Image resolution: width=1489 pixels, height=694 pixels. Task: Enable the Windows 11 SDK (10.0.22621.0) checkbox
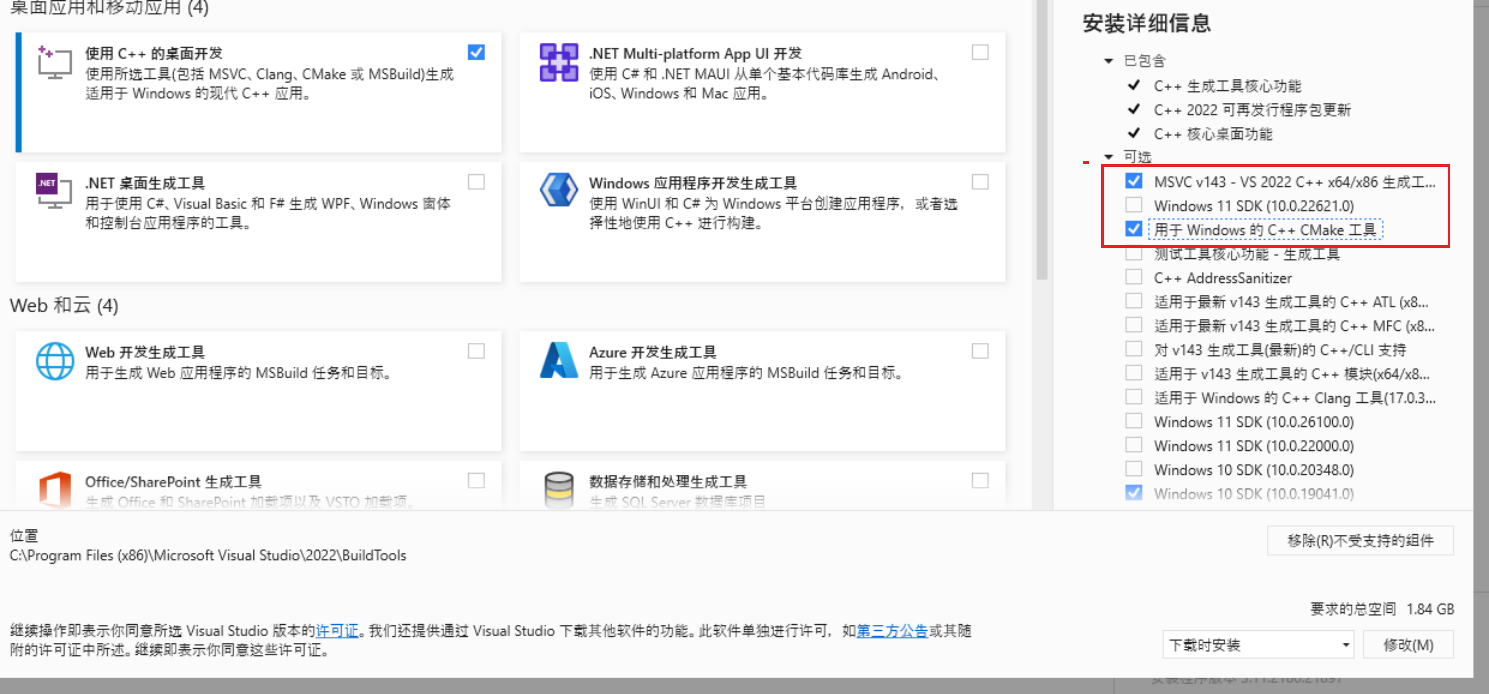(x=1133, y=206)
